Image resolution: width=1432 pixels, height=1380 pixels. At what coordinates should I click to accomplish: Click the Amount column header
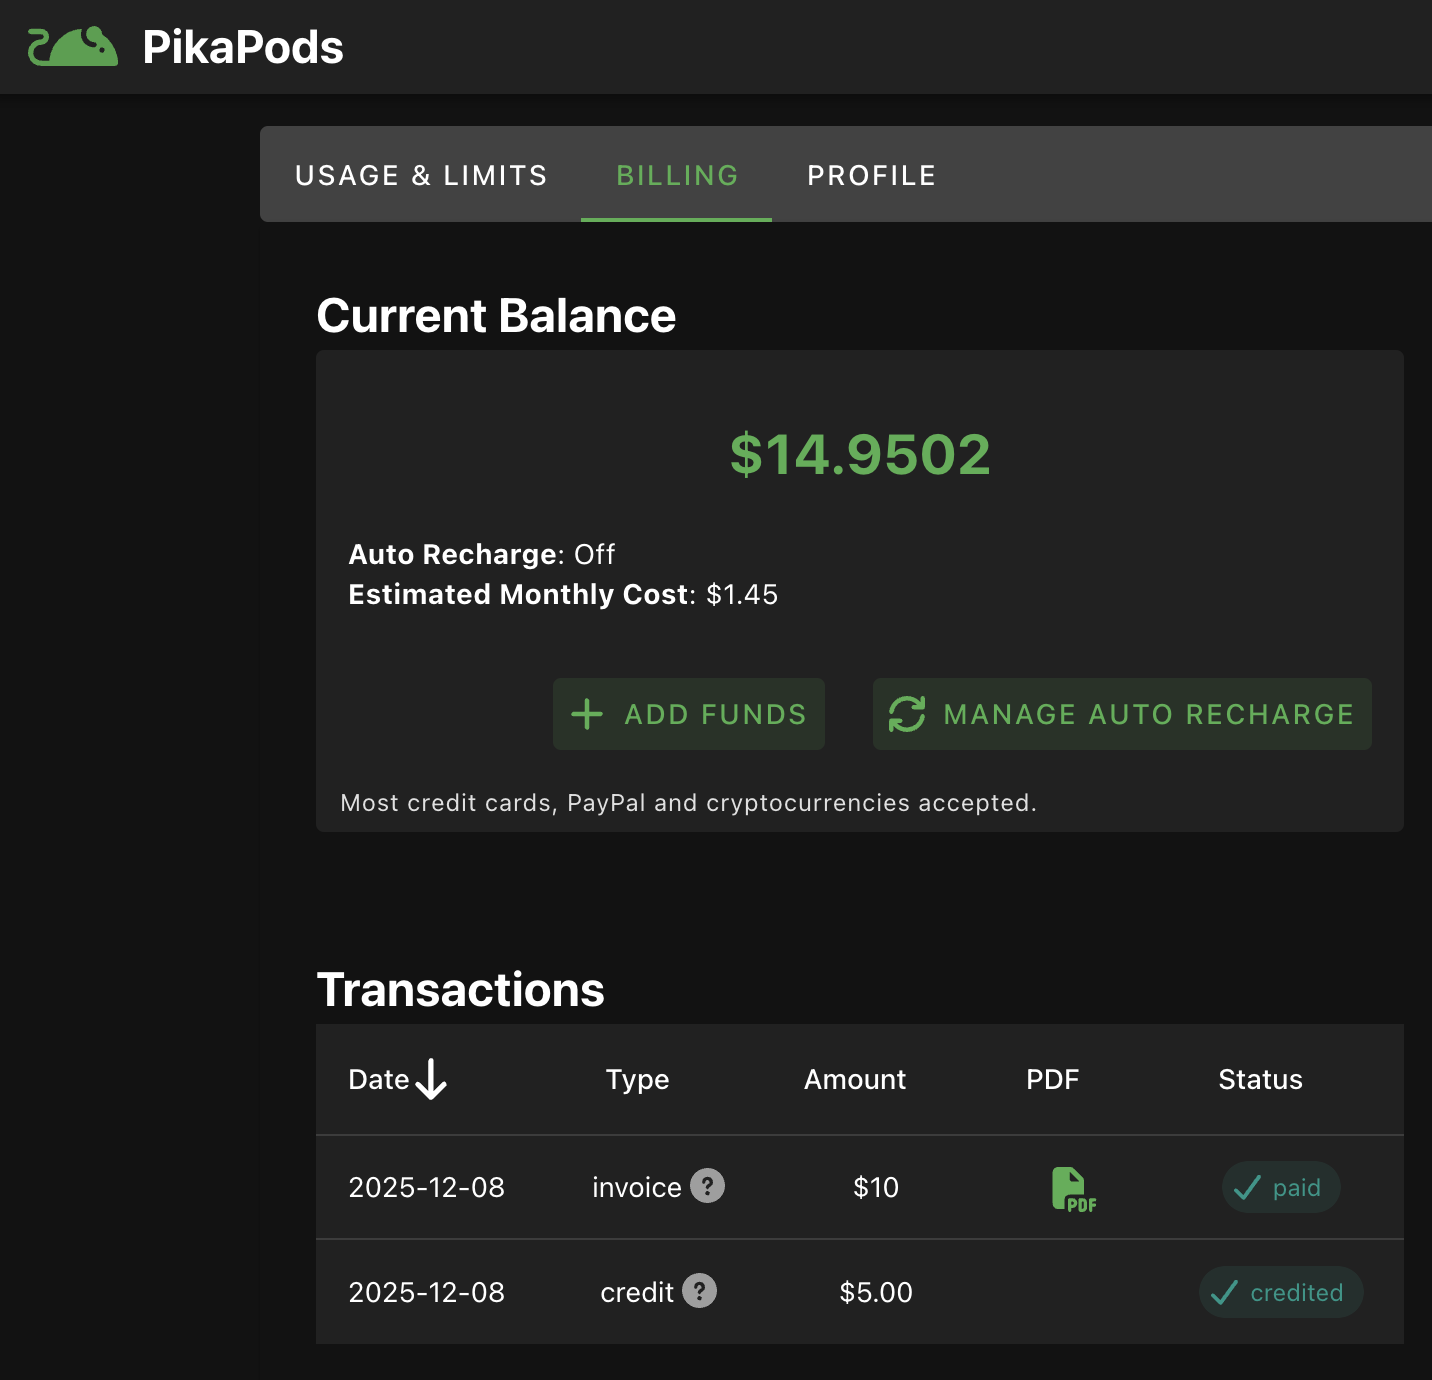pos(855,1080)
